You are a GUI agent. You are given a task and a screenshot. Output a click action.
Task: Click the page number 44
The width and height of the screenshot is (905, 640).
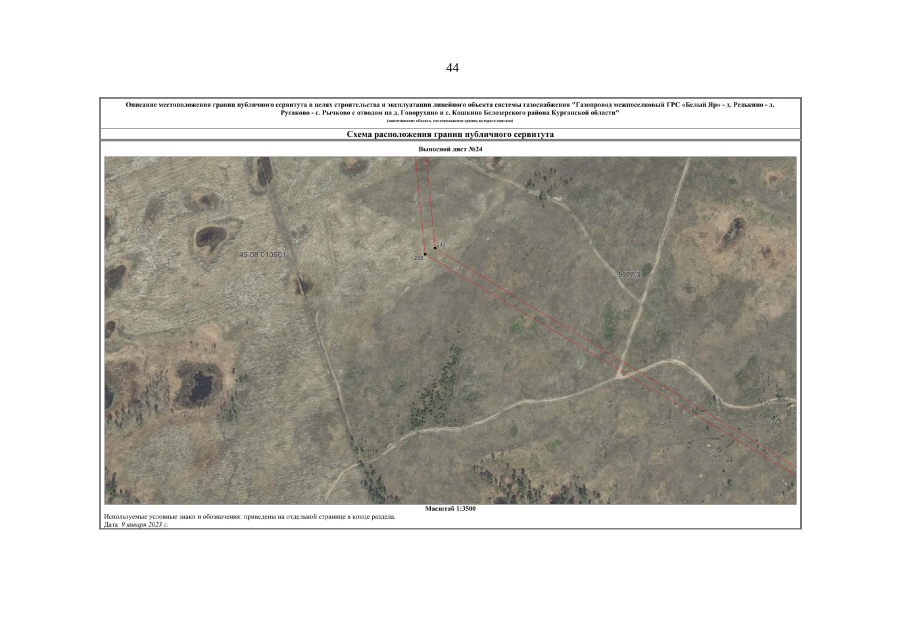(x=452, y=68)
